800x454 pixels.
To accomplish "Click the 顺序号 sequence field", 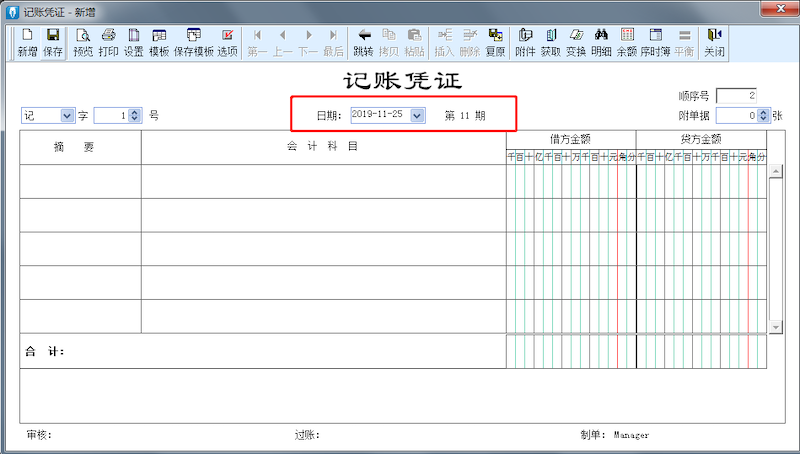I will (736, 95).
